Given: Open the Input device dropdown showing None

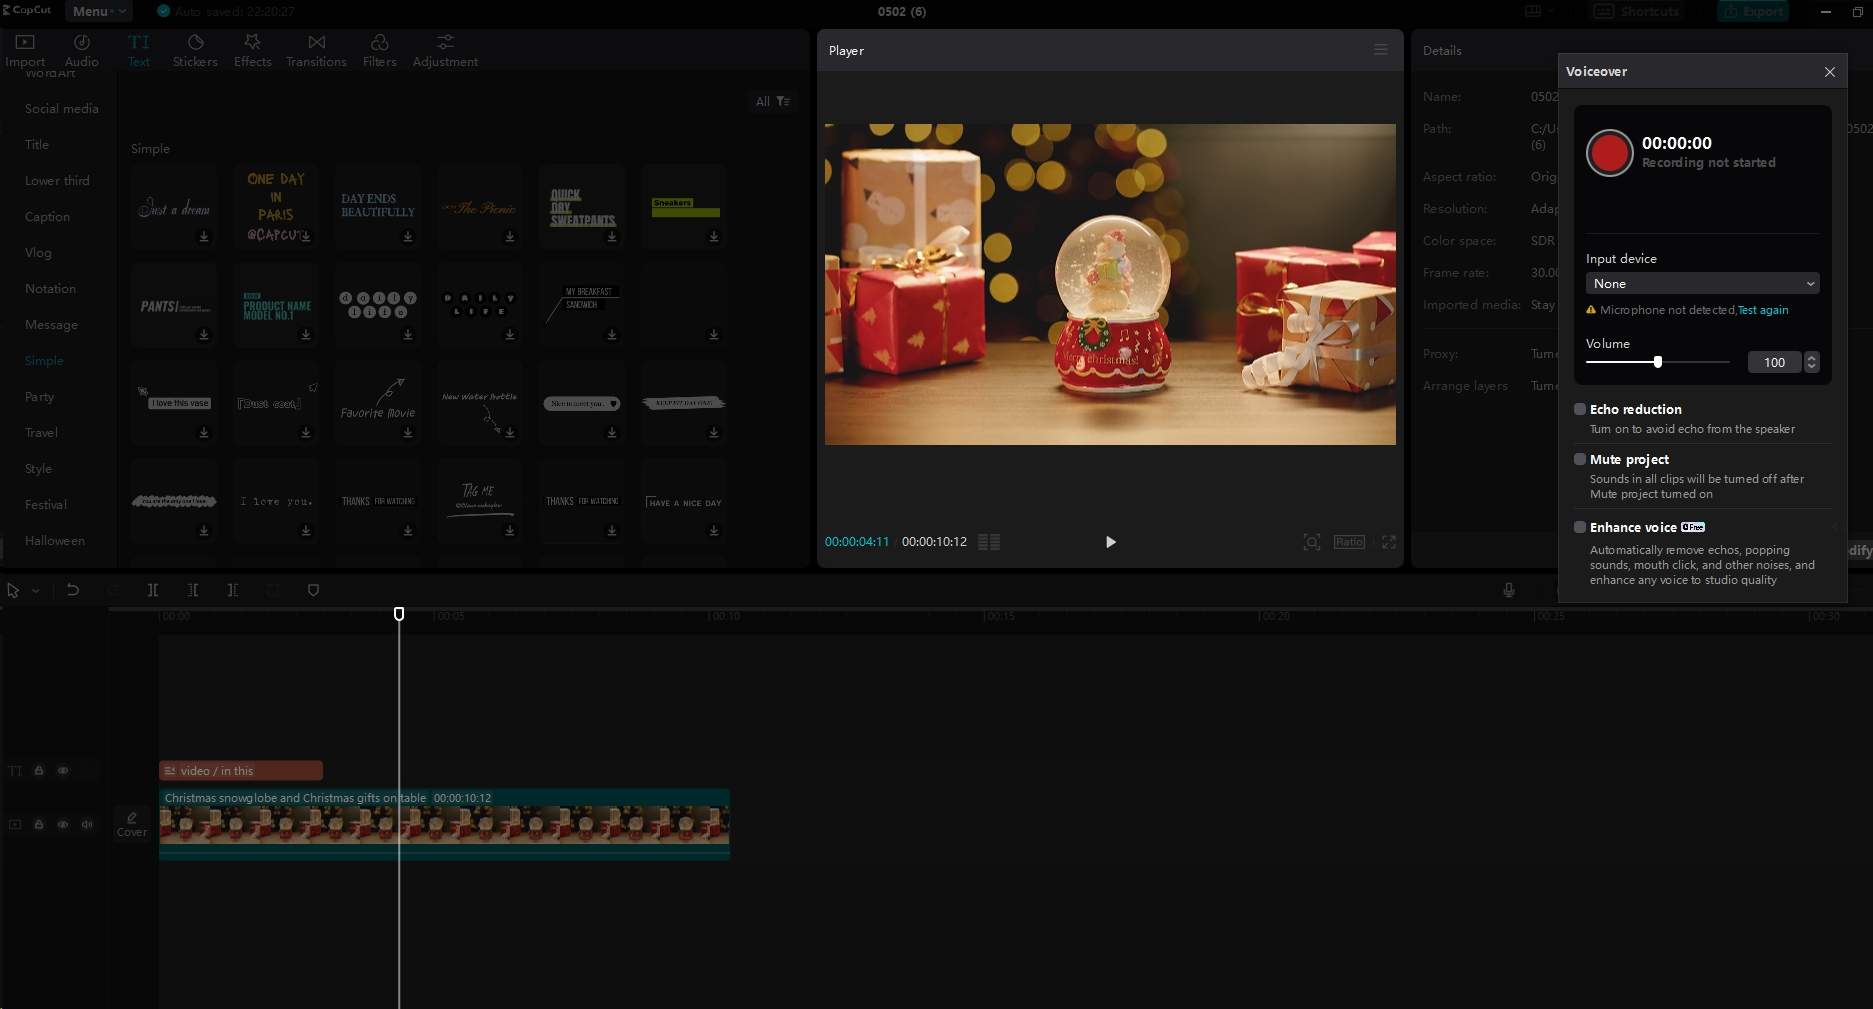Looking at the screenshot, I should [1702, 283].
